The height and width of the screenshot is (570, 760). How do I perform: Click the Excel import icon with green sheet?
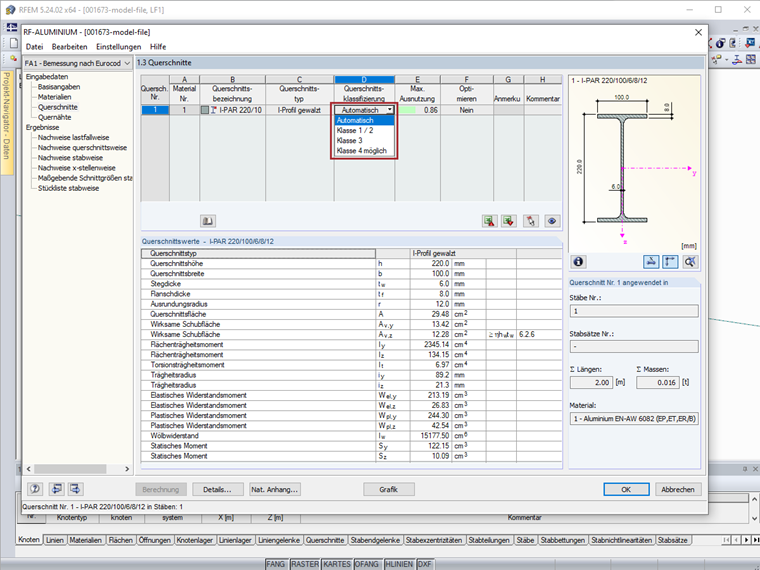(508, 221)
